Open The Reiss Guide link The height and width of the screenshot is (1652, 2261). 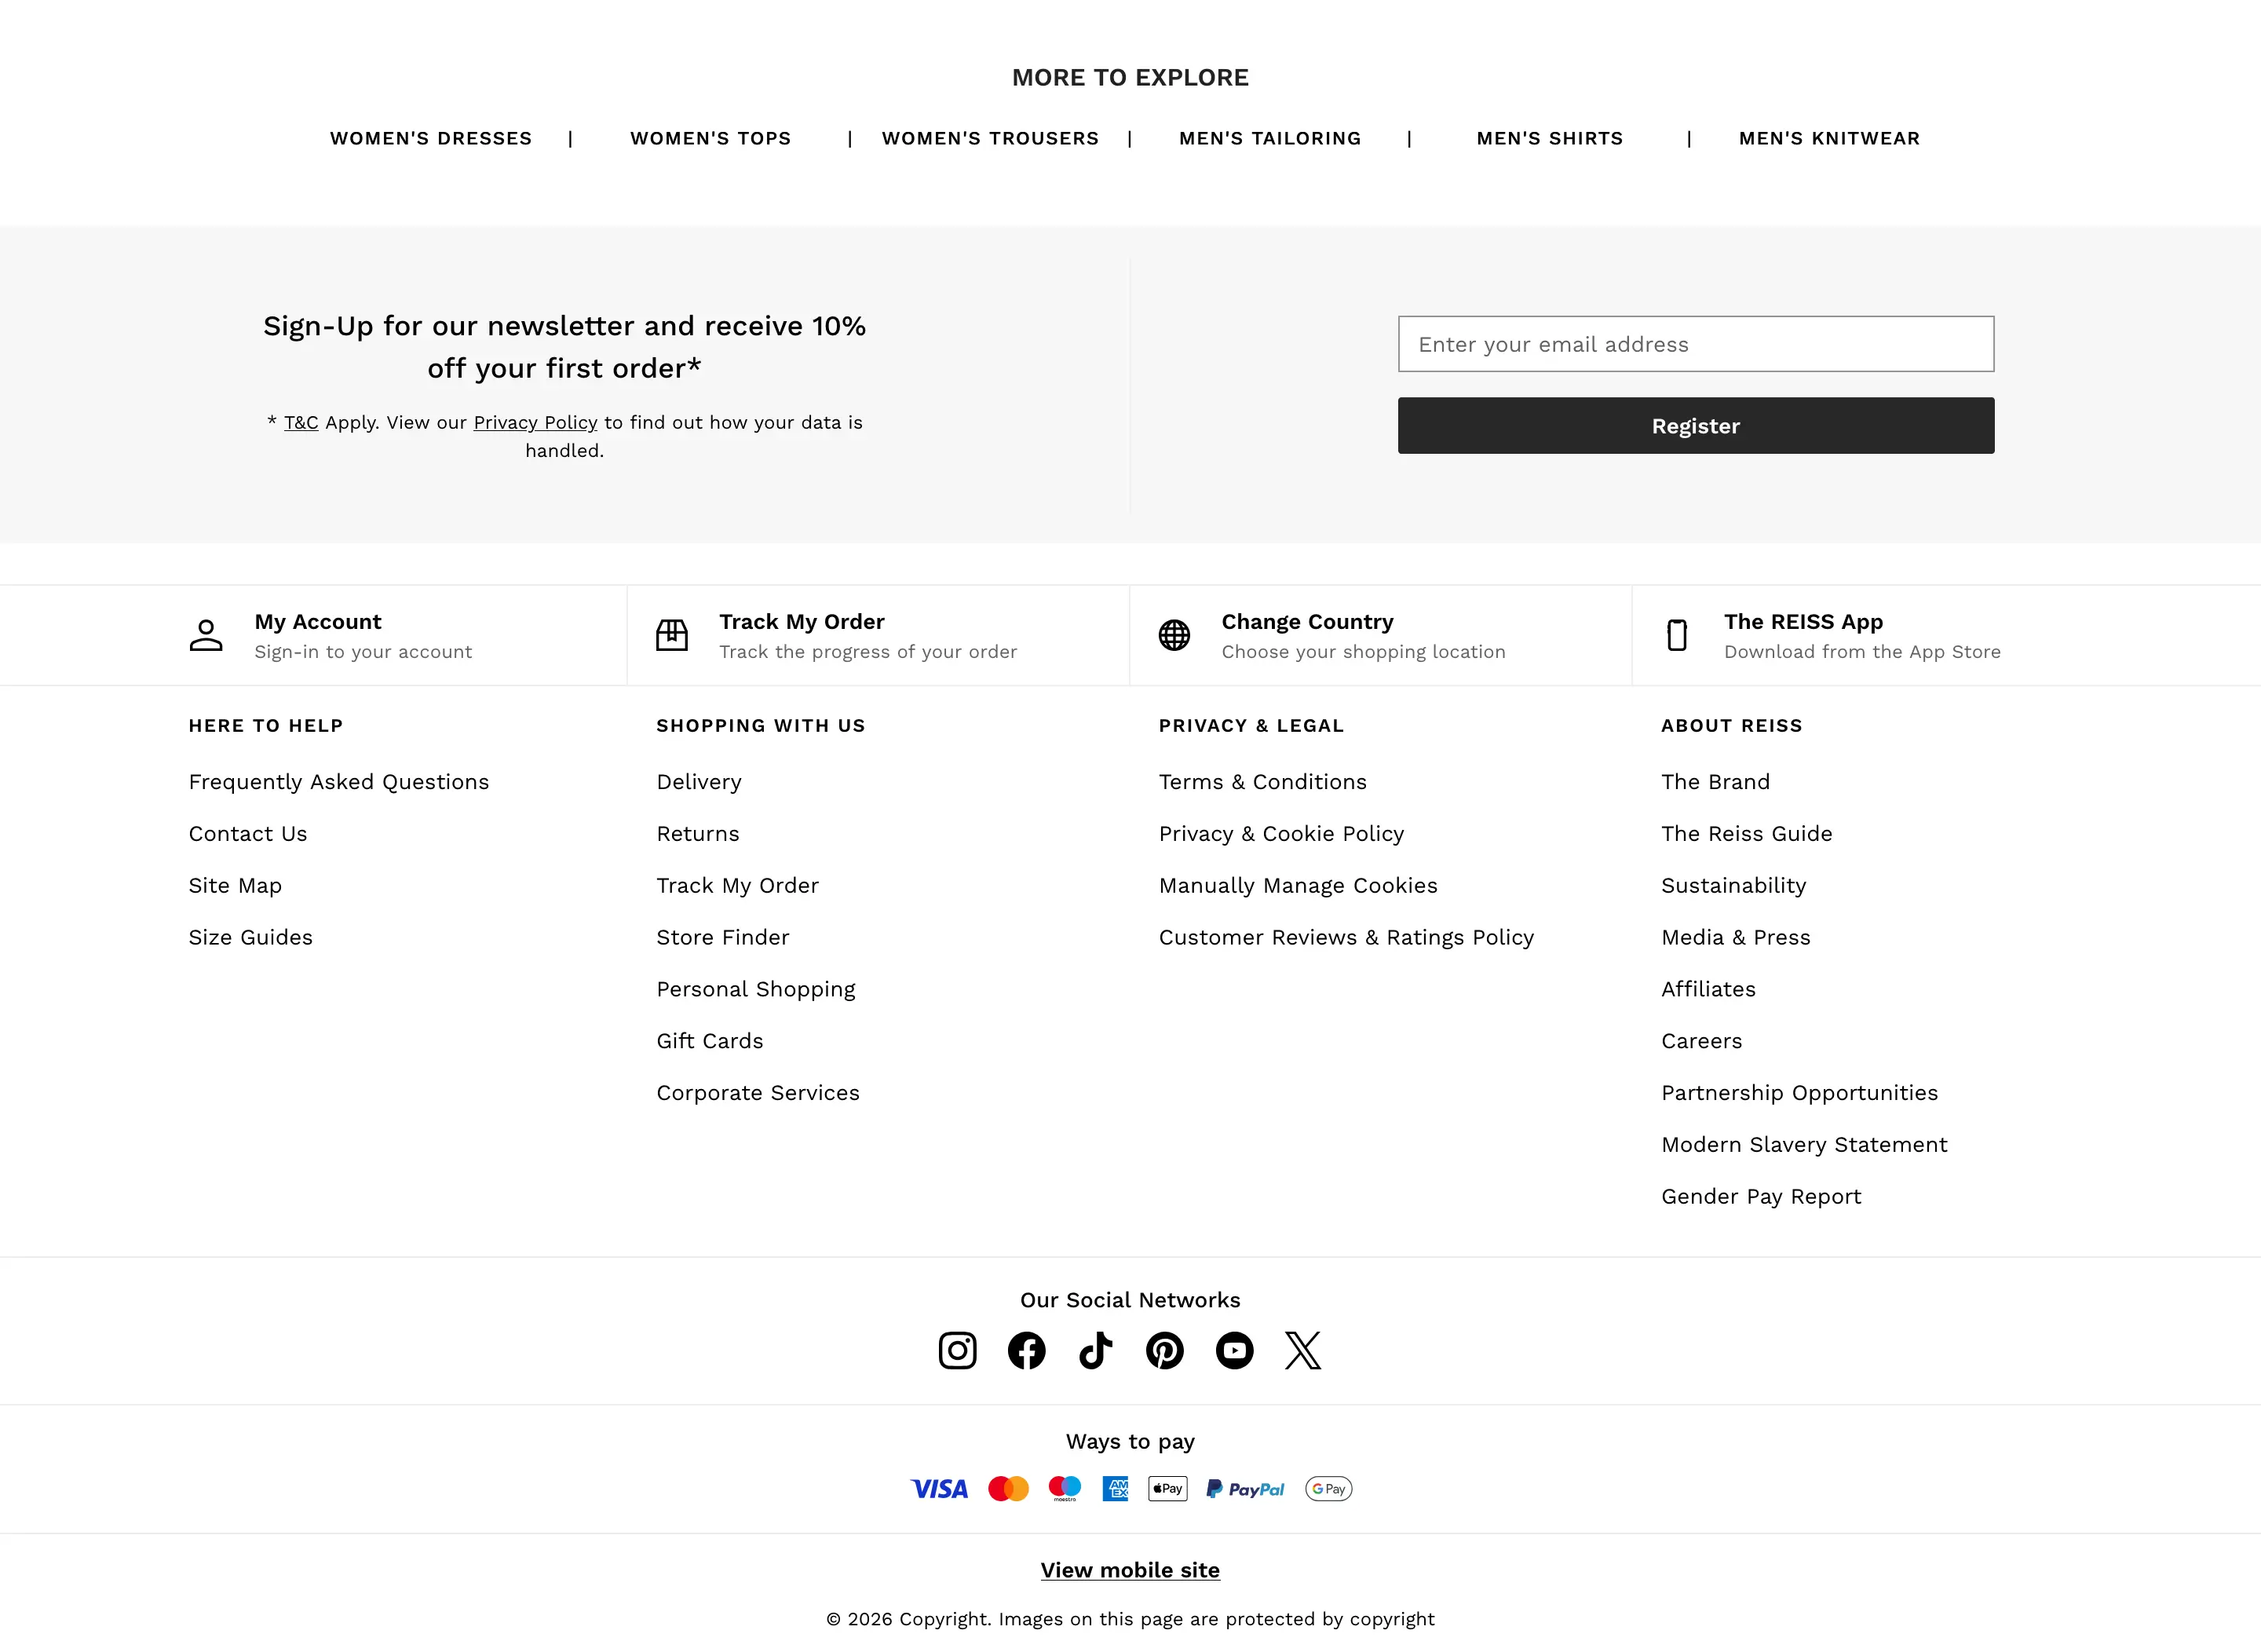(1747, 834)
